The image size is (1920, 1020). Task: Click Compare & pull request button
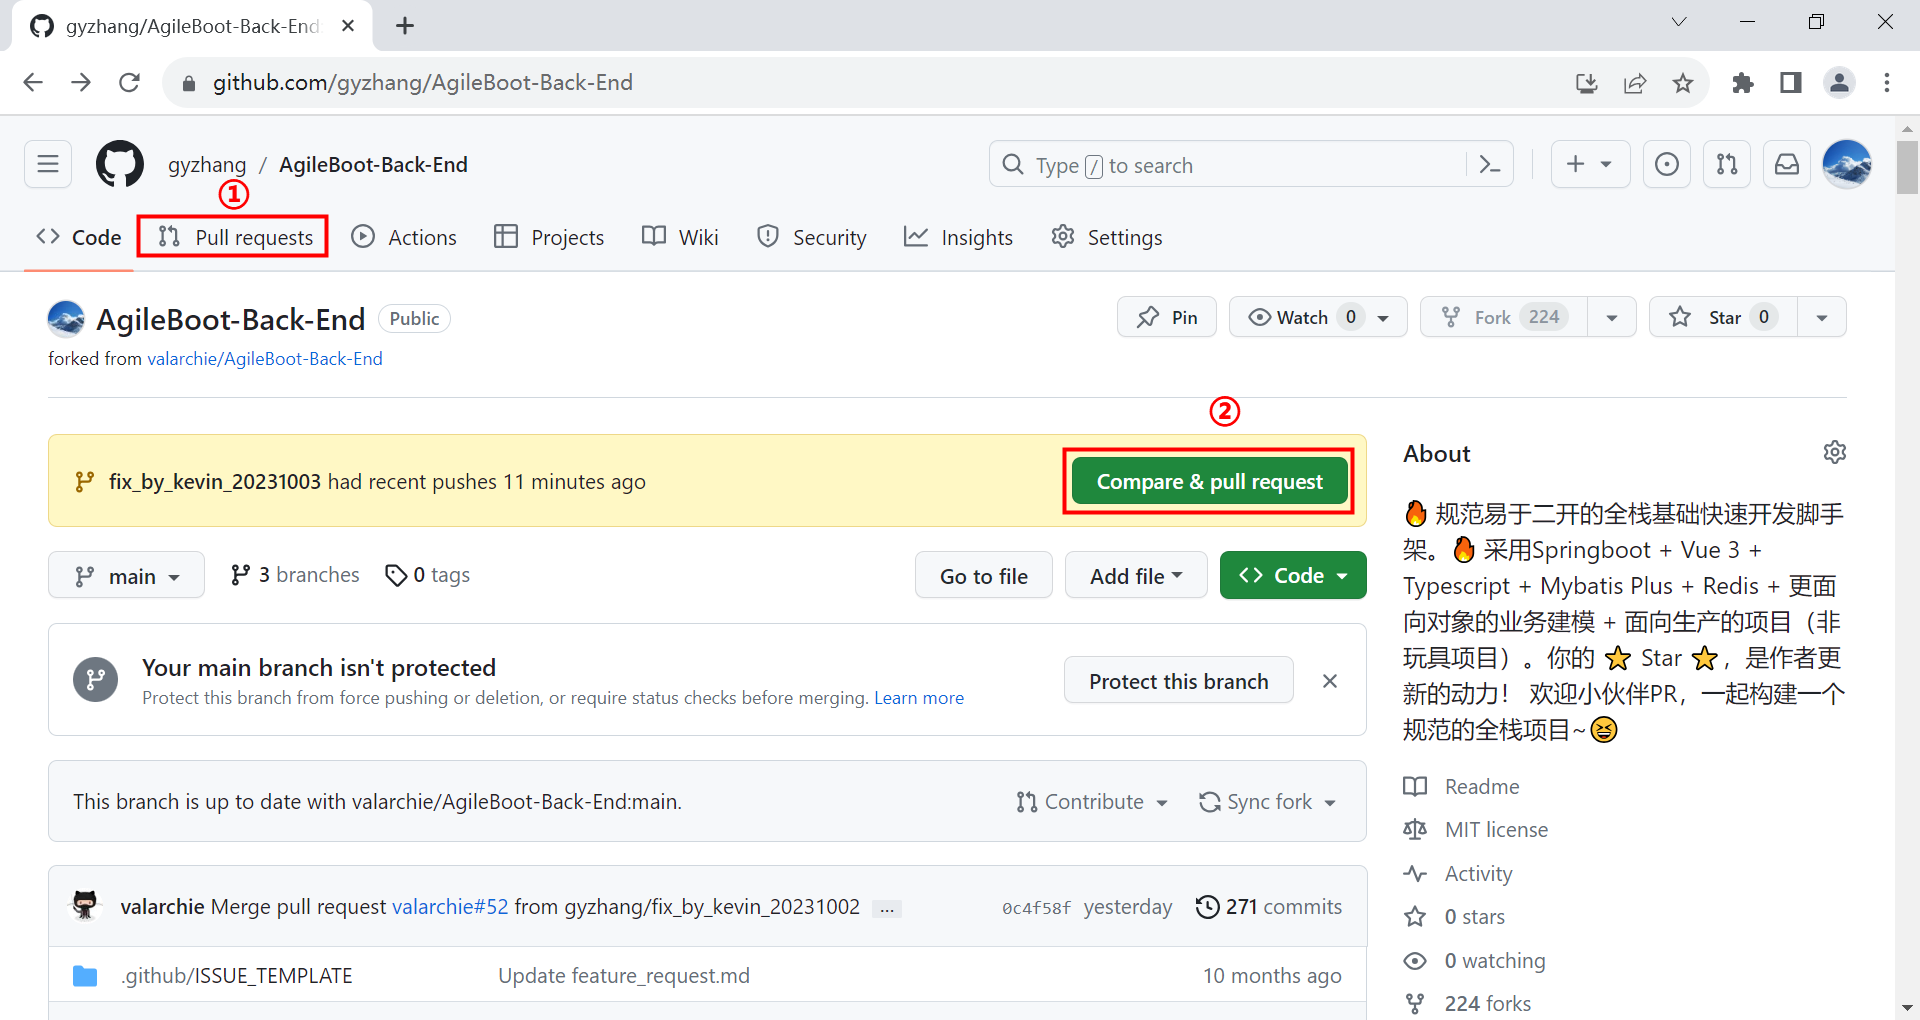pyautogui.click(x=1209, y=481)
